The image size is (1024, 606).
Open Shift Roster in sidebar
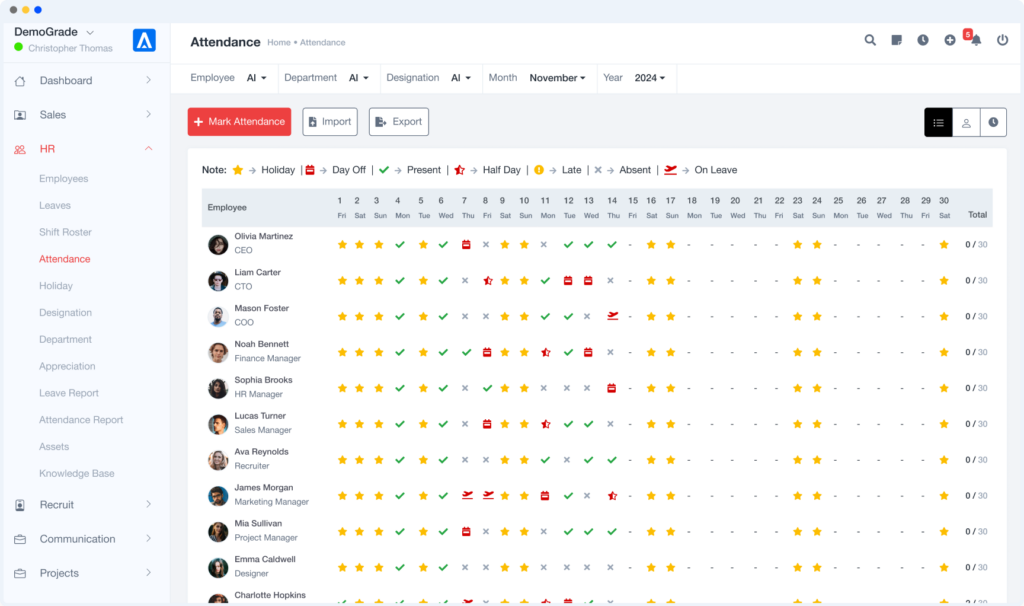pos(65,232)
